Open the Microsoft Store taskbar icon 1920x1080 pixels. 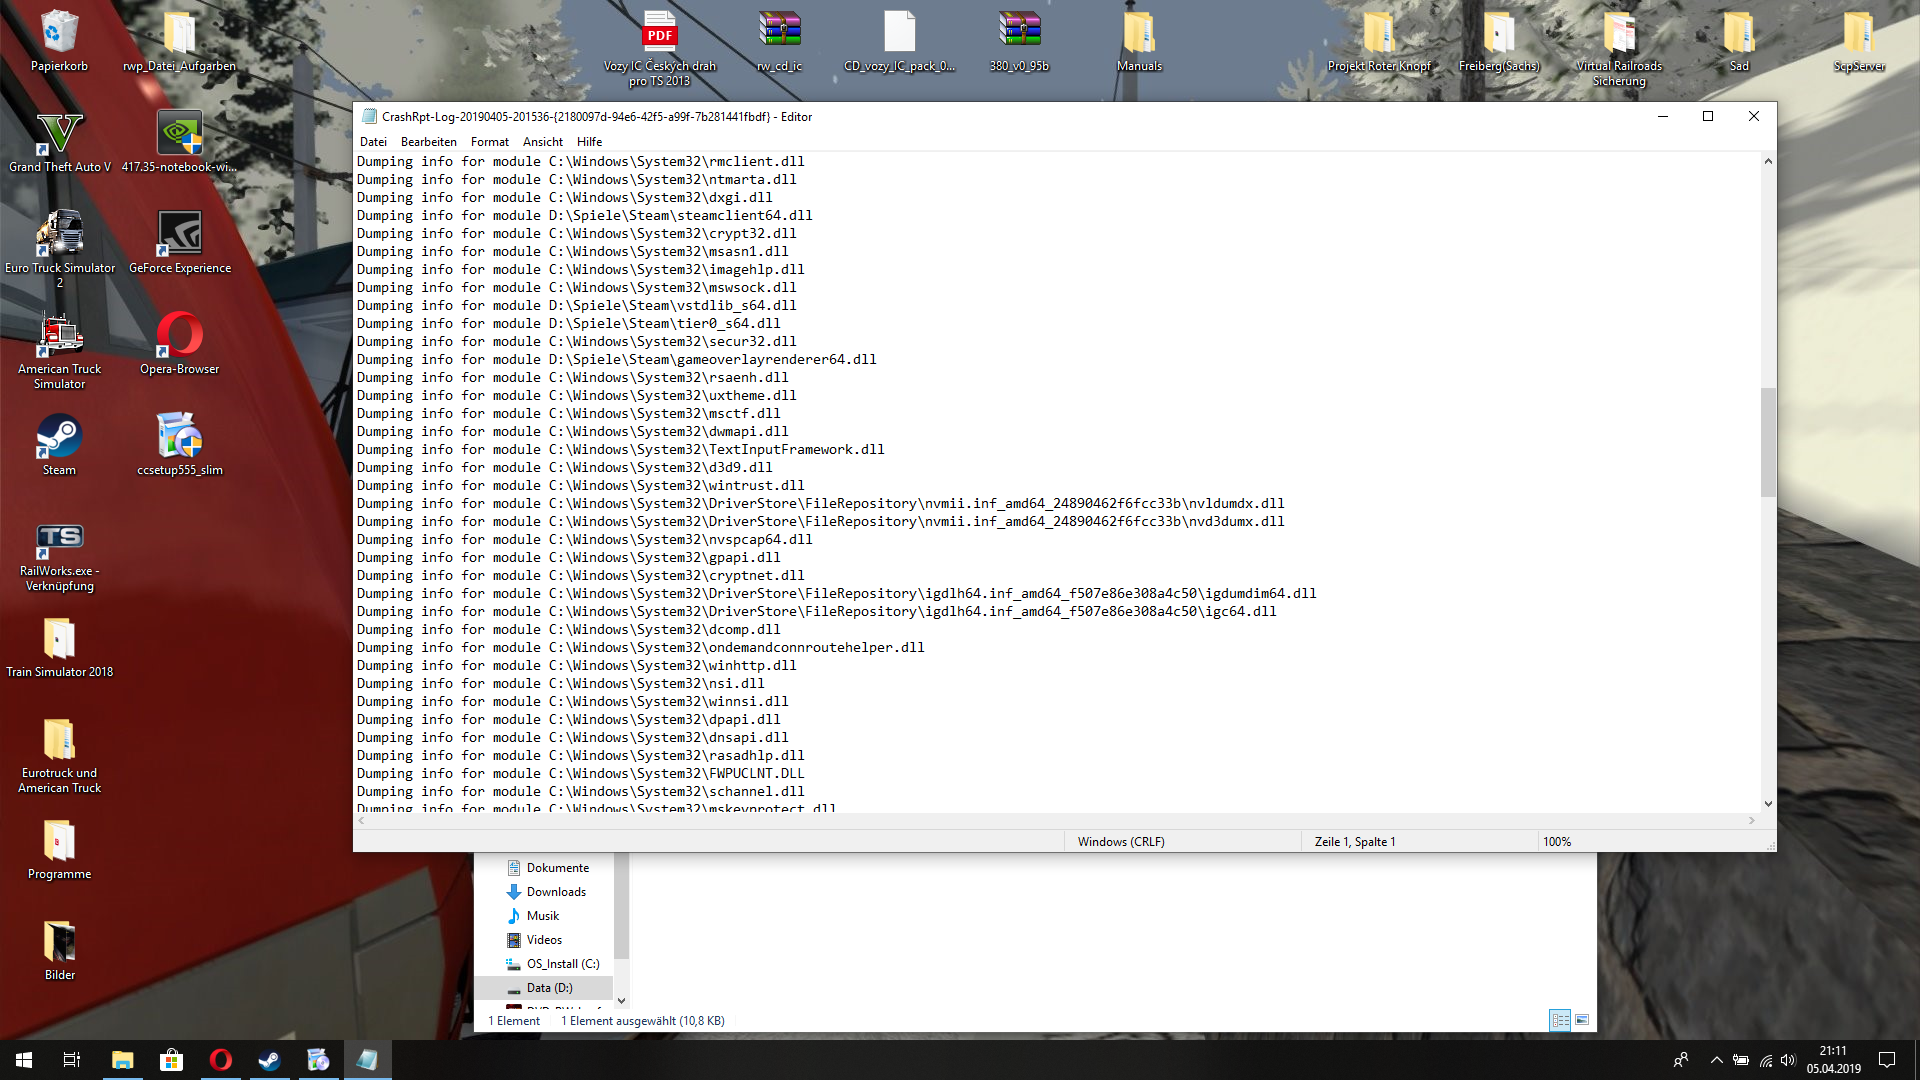pos(172,1060)
